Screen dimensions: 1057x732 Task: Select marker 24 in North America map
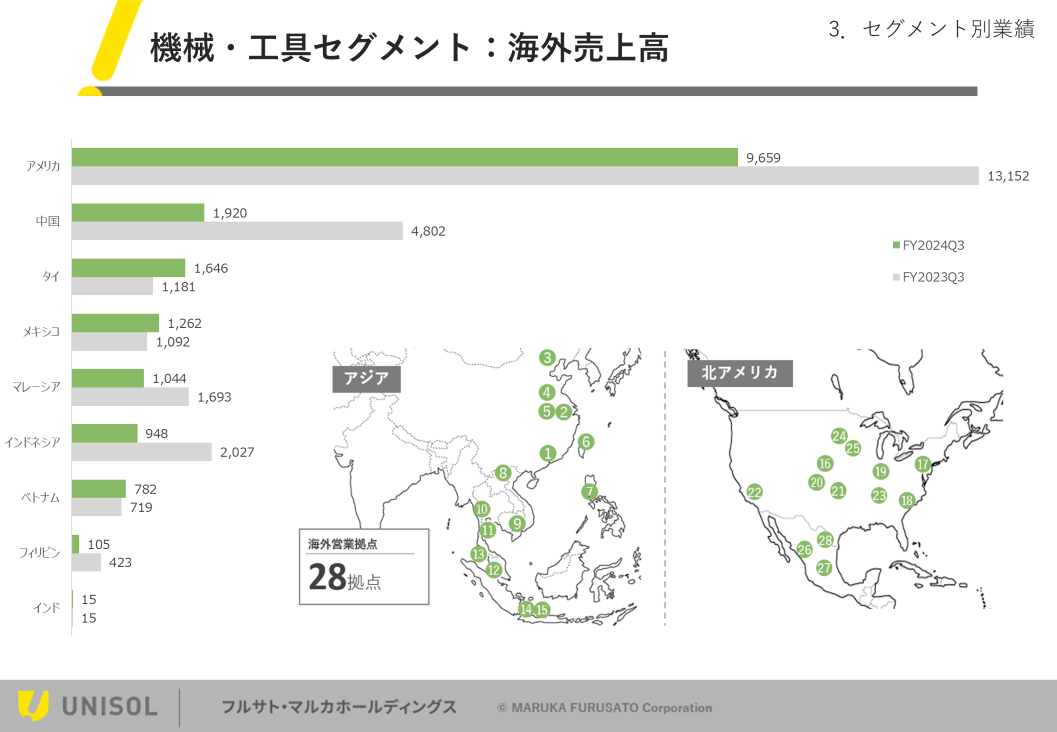click(839, 435)
